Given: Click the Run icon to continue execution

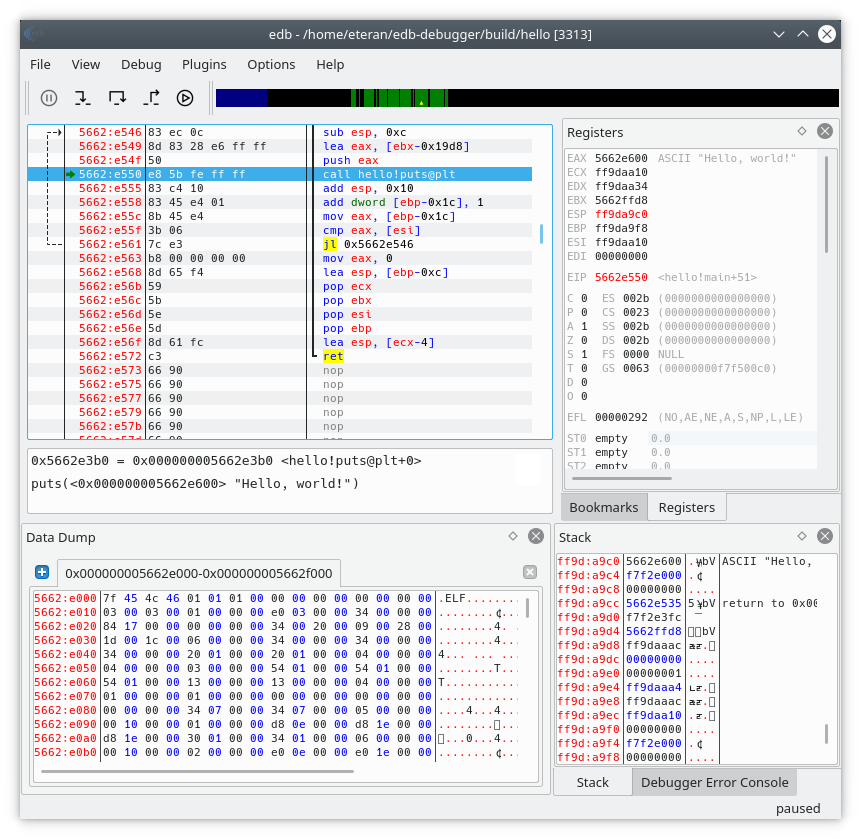Looking at the screenshot, I should tap(185, 97).
